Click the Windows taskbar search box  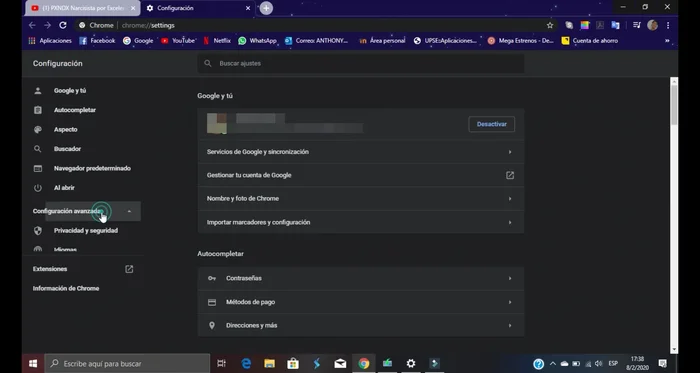tap(127, 364)
